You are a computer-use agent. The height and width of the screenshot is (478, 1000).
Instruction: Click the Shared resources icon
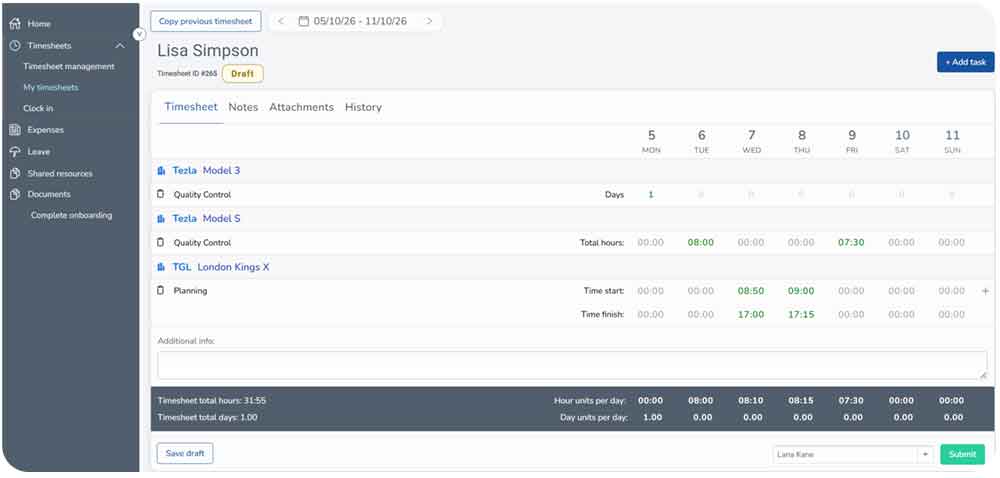tap(15, 173)
